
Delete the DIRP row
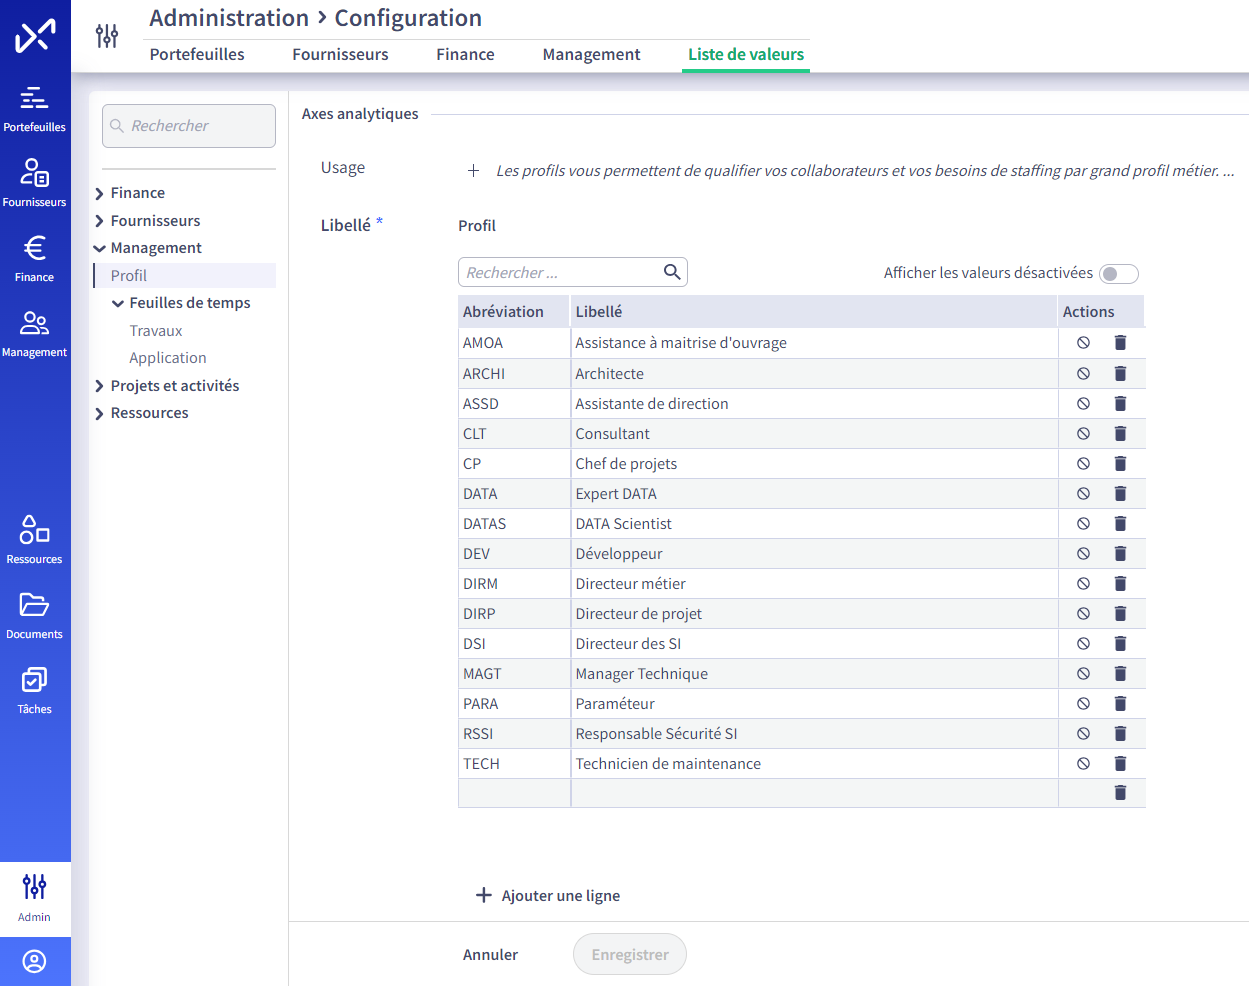tap(1120, 614)
